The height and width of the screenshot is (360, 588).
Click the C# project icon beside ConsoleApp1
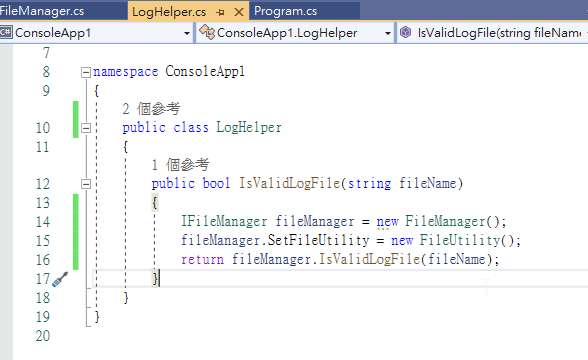point(6,32)
